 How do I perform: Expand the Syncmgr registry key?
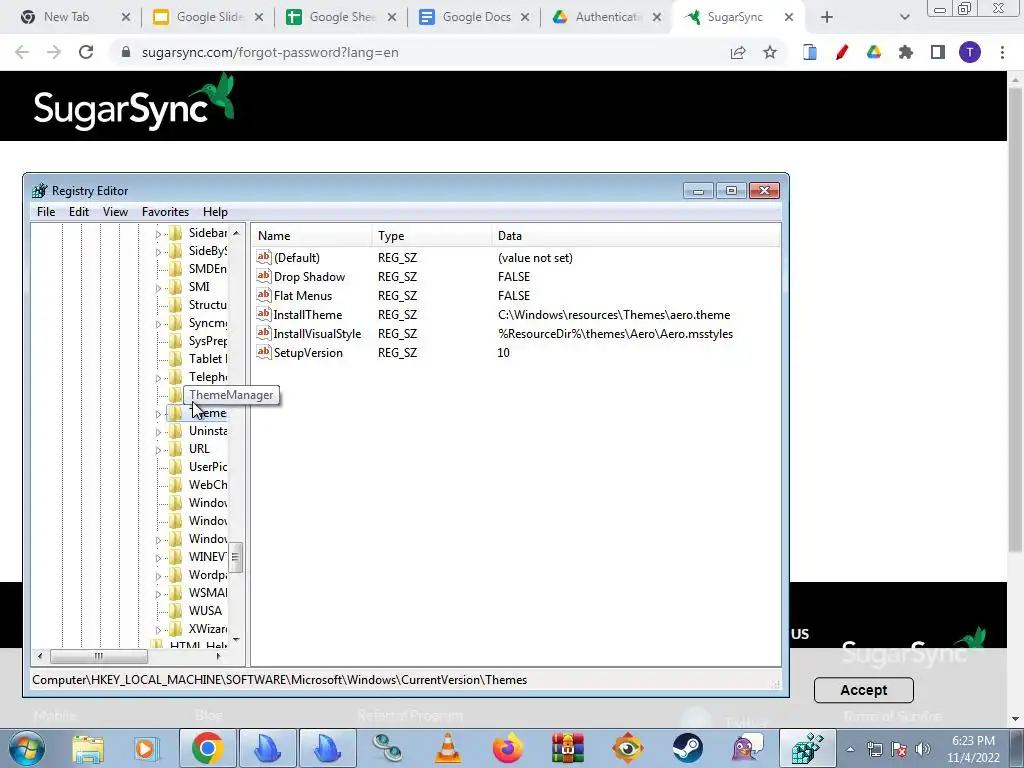[x=158, y=324]
